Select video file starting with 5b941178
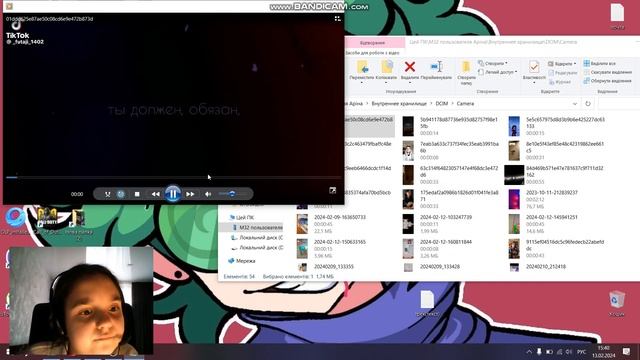This screenshot has height=360, width=640. (x=451, y=126)
